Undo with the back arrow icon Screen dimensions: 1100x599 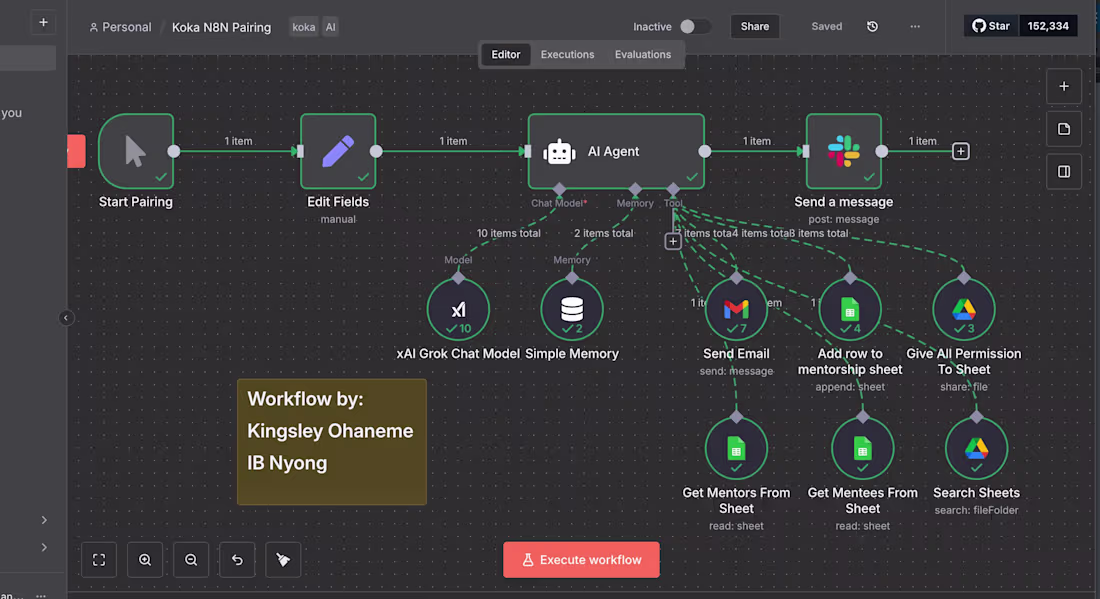point(236,559)
